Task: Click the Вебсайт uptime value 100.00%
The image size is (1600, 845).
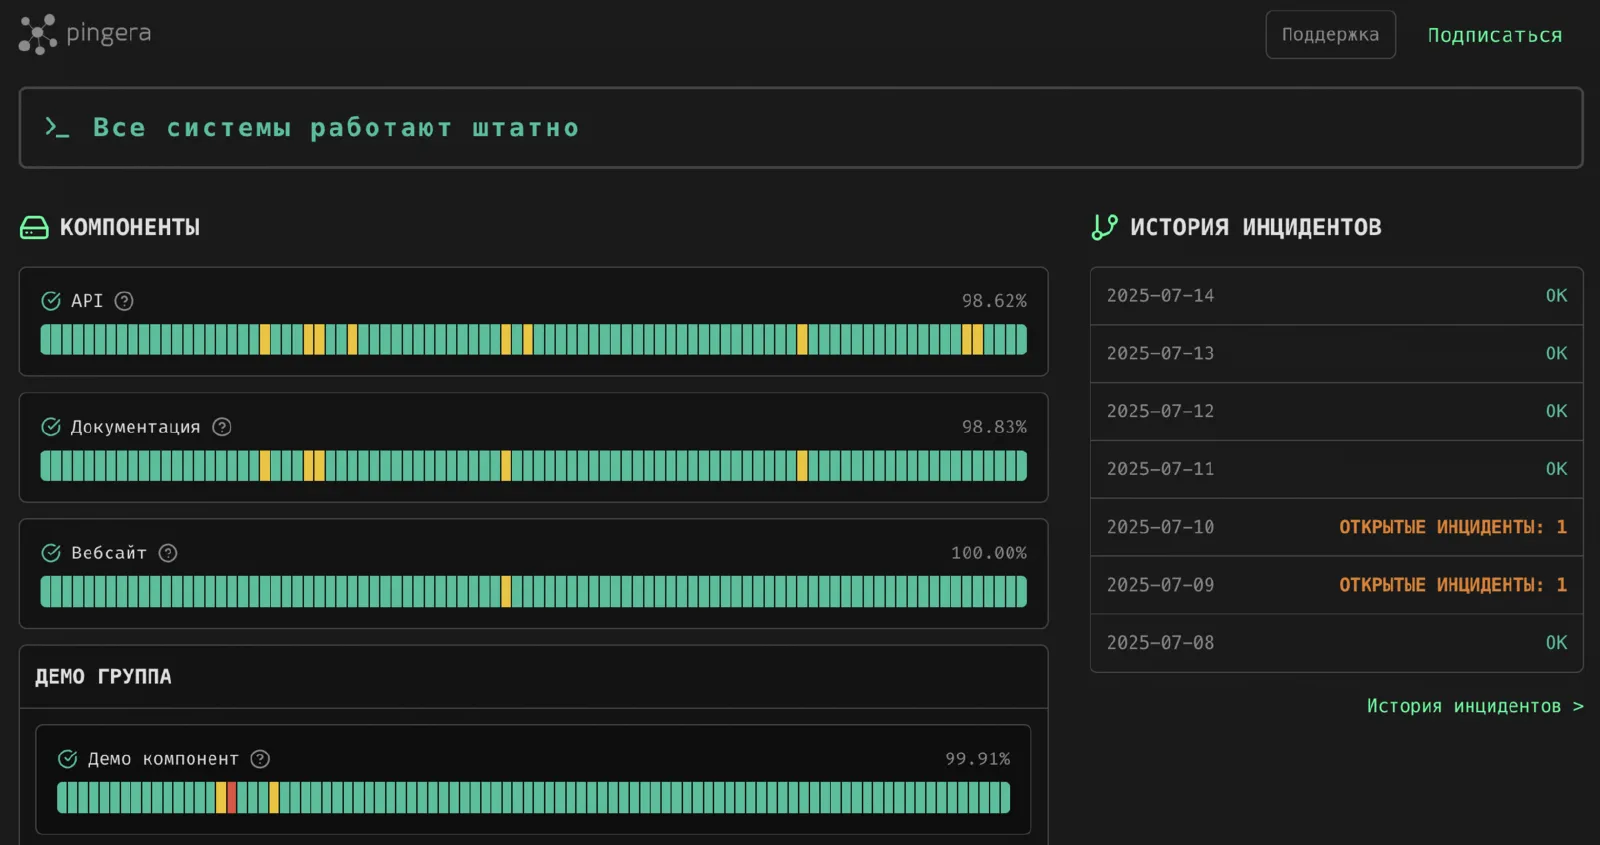Action: click(989, 553)
